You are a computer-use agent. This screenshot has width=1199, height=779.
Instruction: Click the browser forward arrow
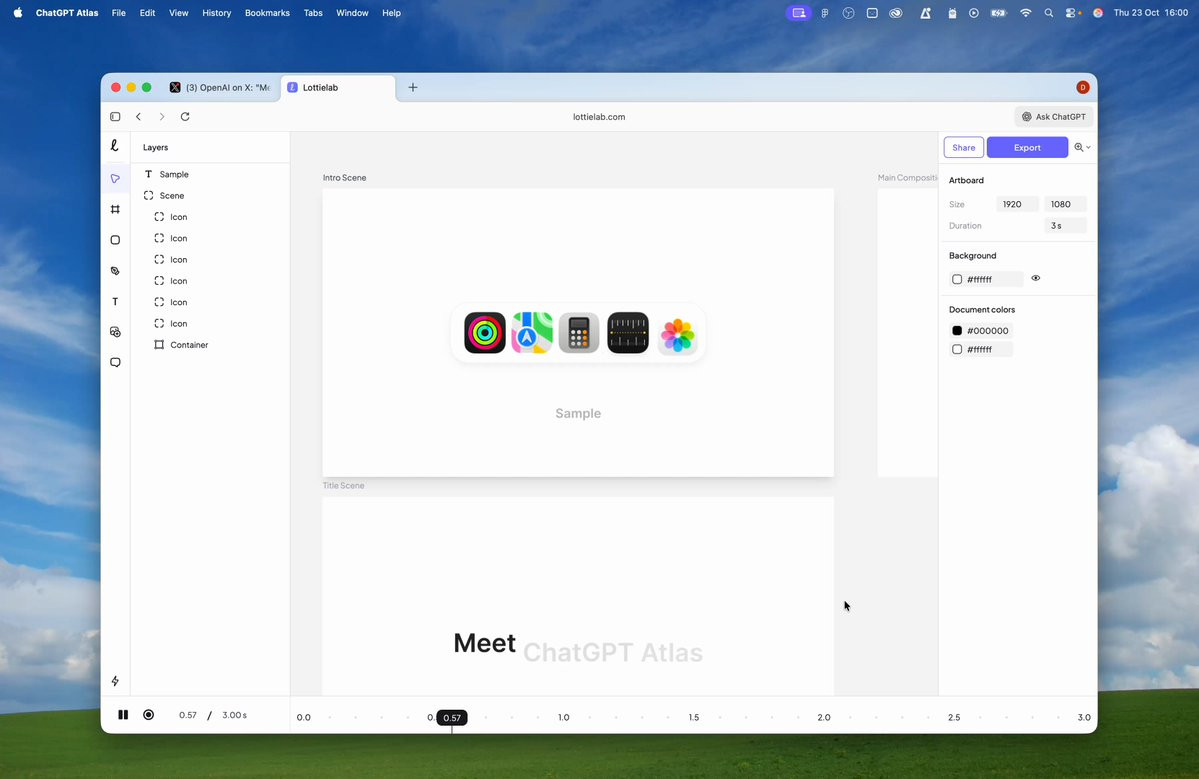pos(161,117)
